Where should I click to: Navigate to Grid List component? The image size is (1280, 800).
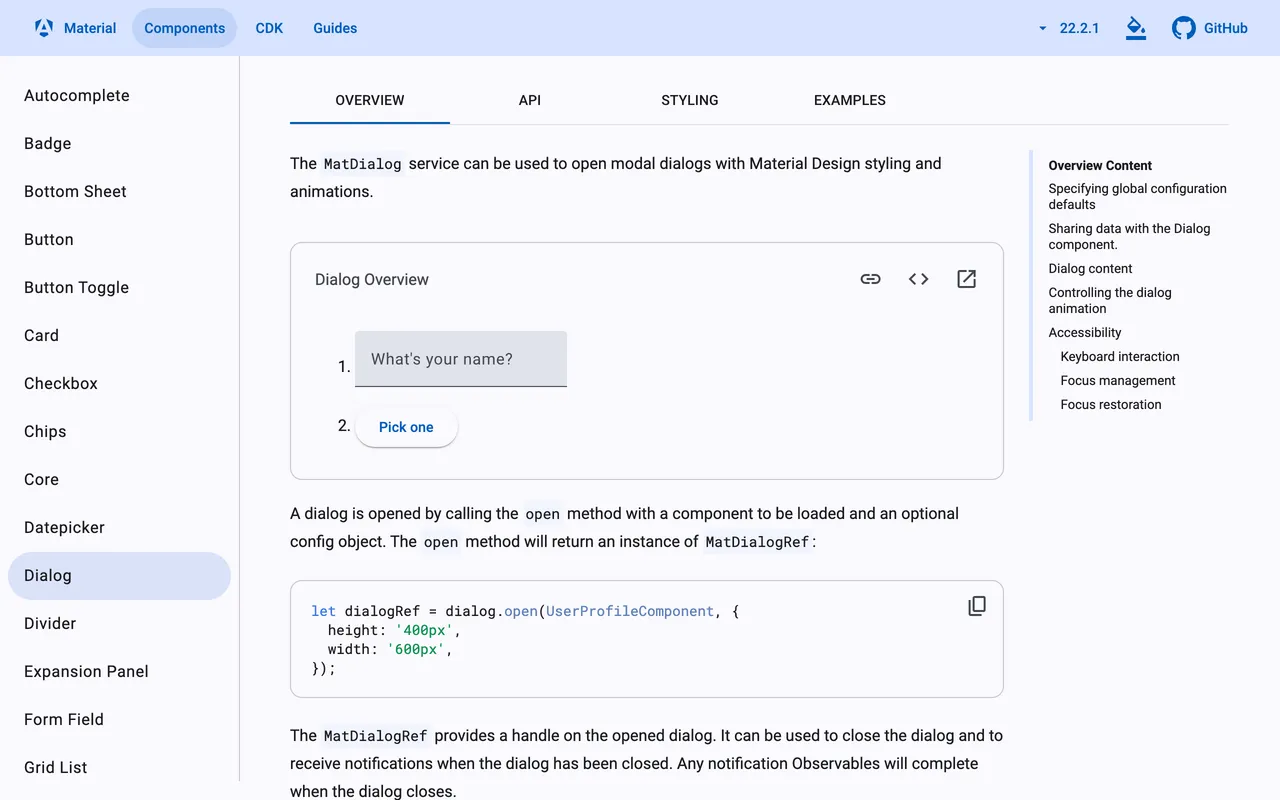click(119, 768)
